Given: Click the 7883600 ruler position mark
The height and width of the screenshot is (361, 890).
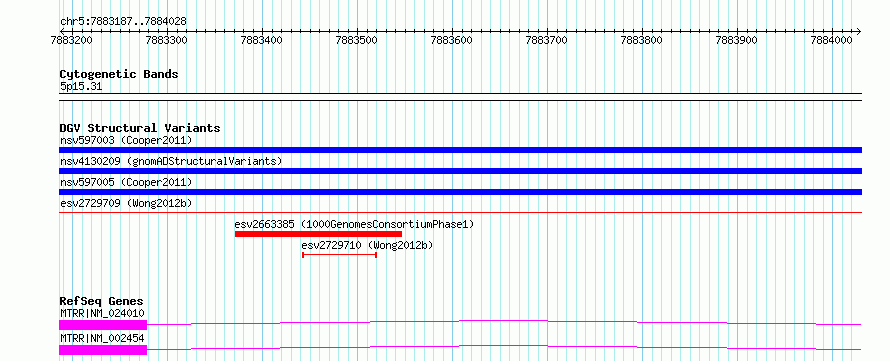Looking at the screenshot, I should [x=452, y=40].
